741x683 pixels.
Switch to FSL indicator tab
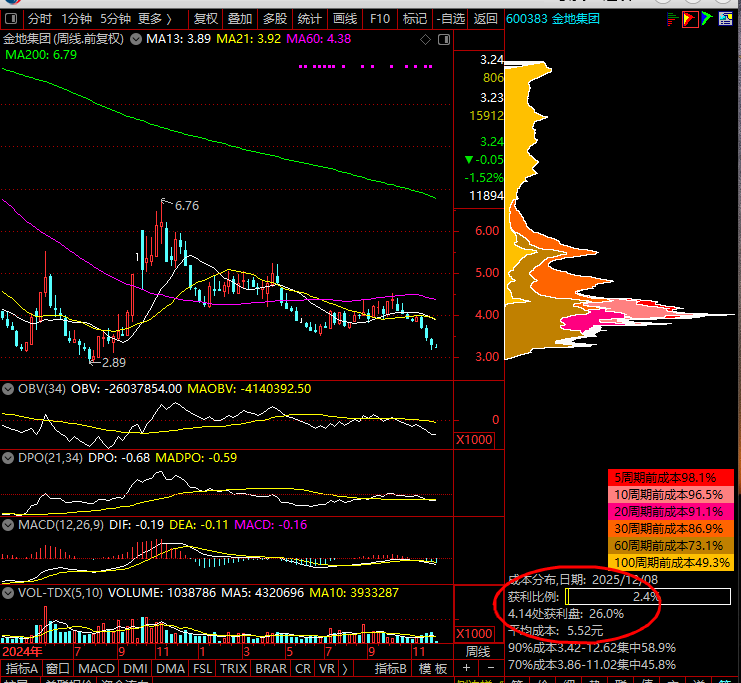(x=203, y=669)
